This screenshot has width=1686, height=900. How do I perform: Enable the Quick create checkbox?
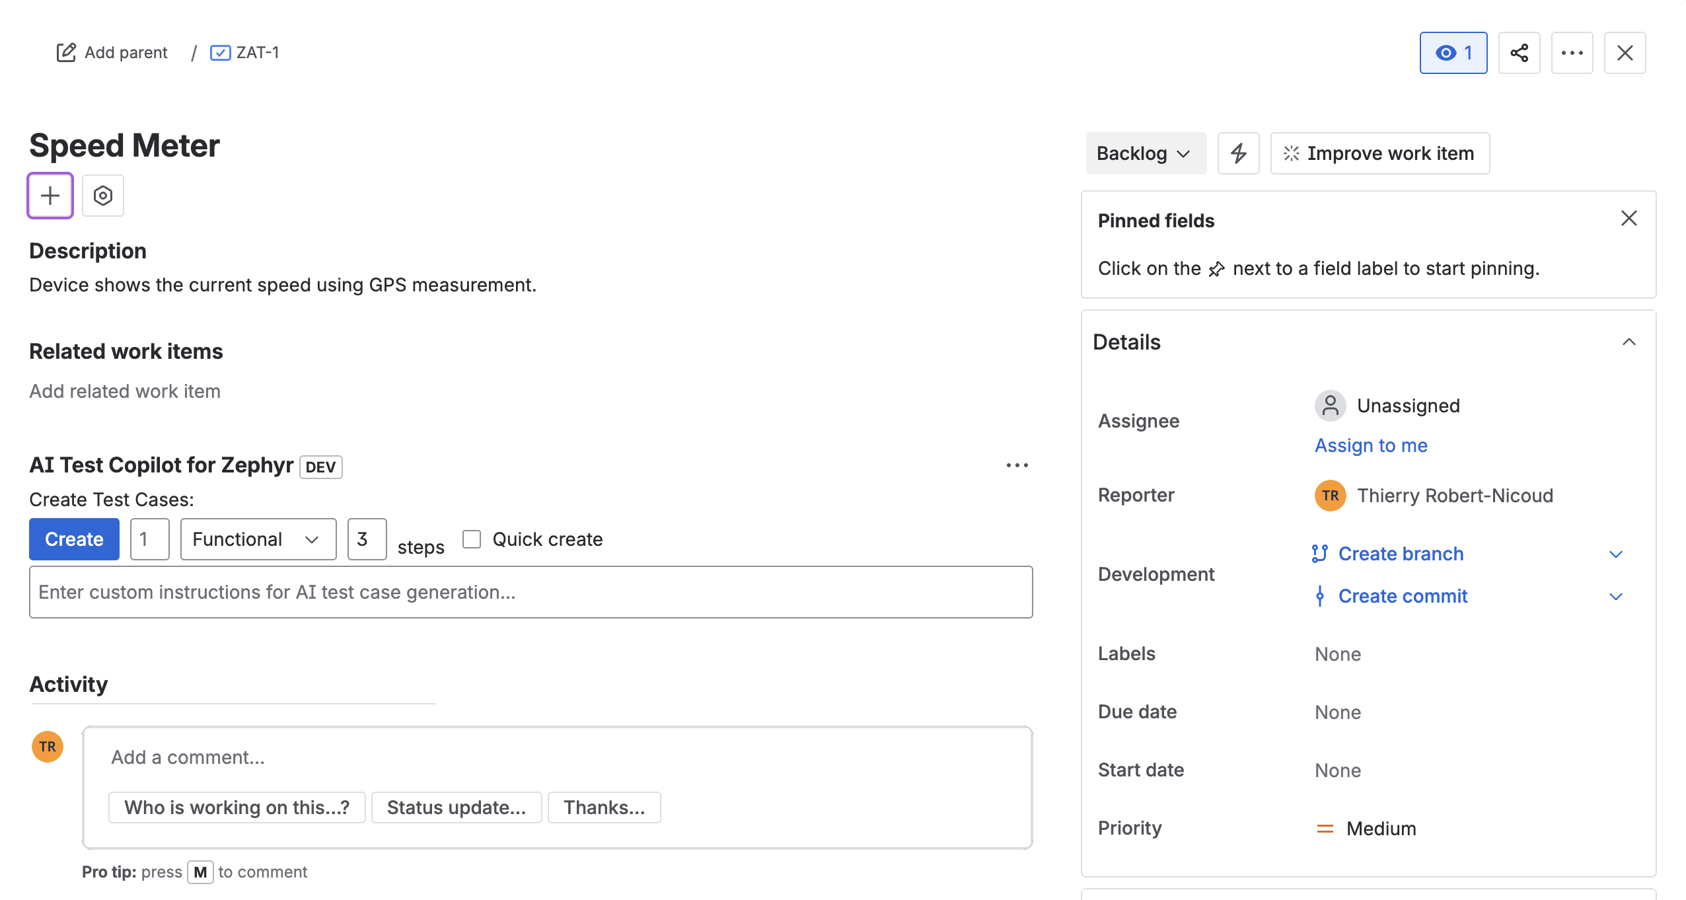coord(471,538)
